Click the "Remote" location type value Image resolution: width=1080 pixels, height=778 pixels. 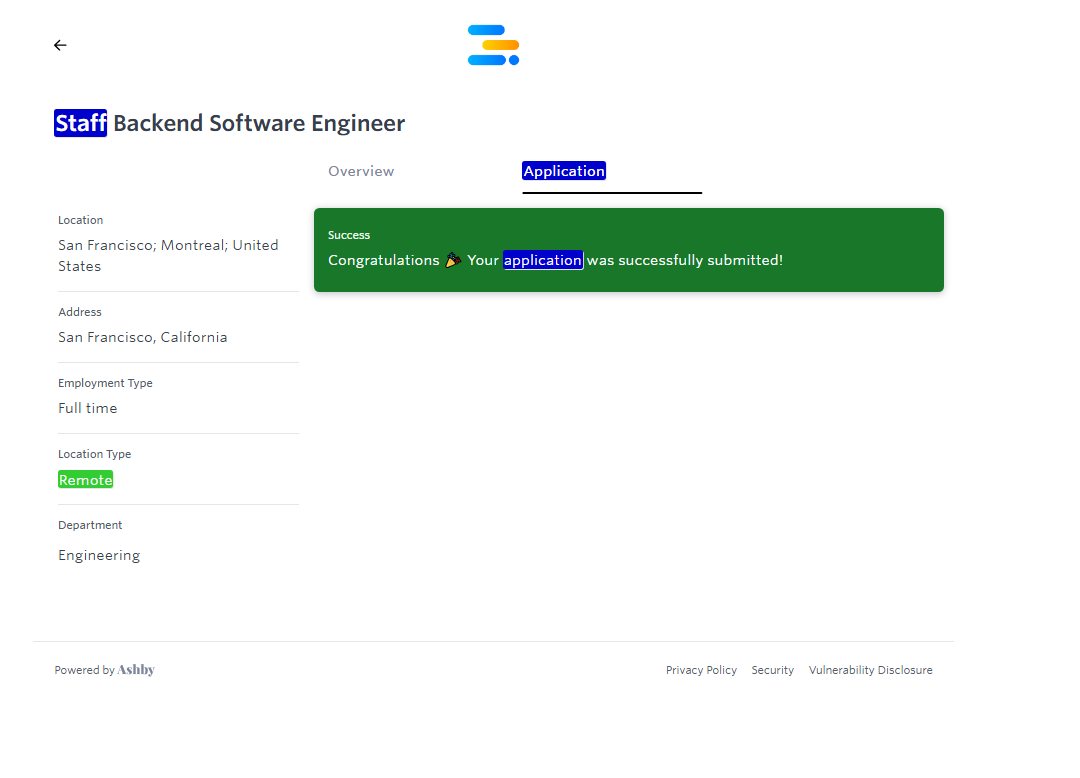(x=86, y=480)
